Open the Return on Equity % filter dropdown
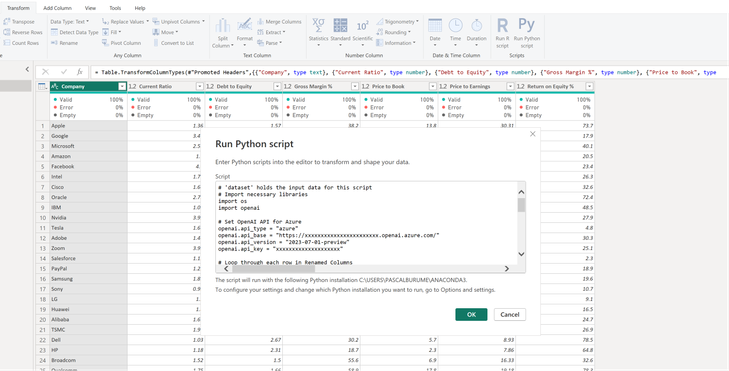Image resolution: width=729 pixels, height=371 pixels. point(589,86)
